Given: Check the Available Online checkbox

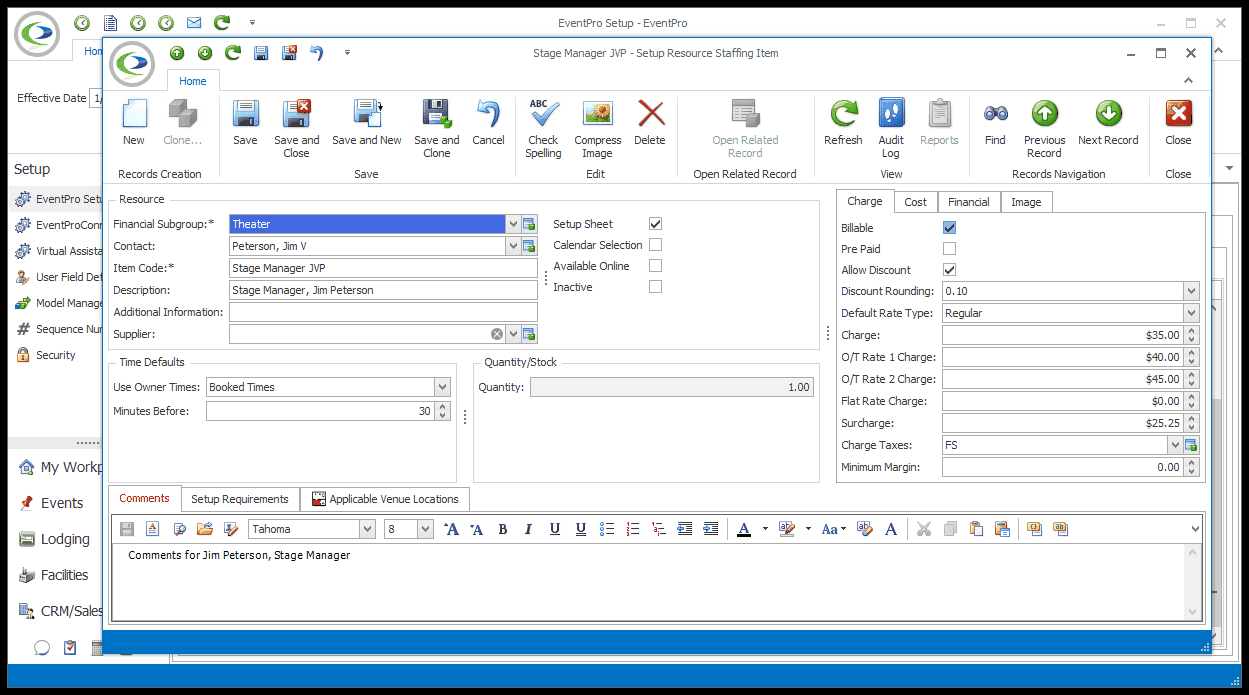Looking at the screenshot, I should point(655,266).
